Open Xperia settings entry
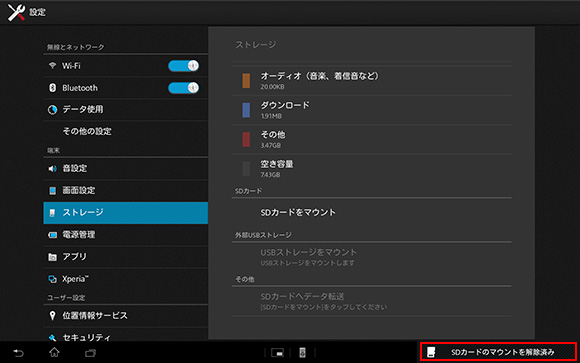This screenshot has width=580, height=363. [x=126, y=279]
